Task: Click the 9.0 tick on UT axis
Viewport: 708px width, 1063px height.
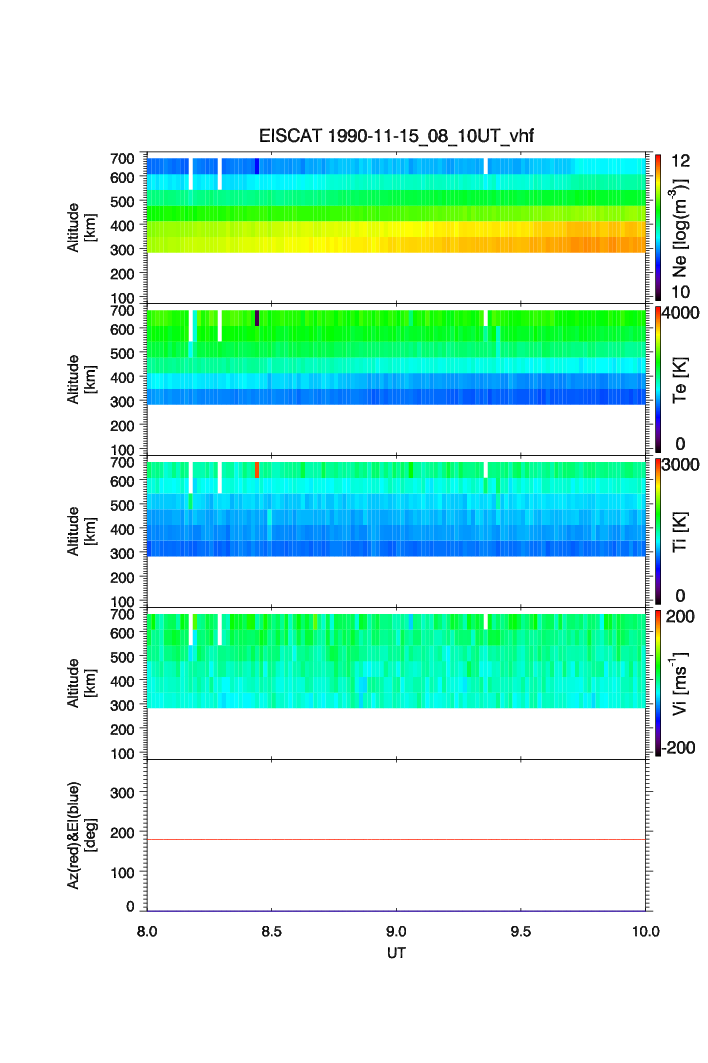Action: 396,931
